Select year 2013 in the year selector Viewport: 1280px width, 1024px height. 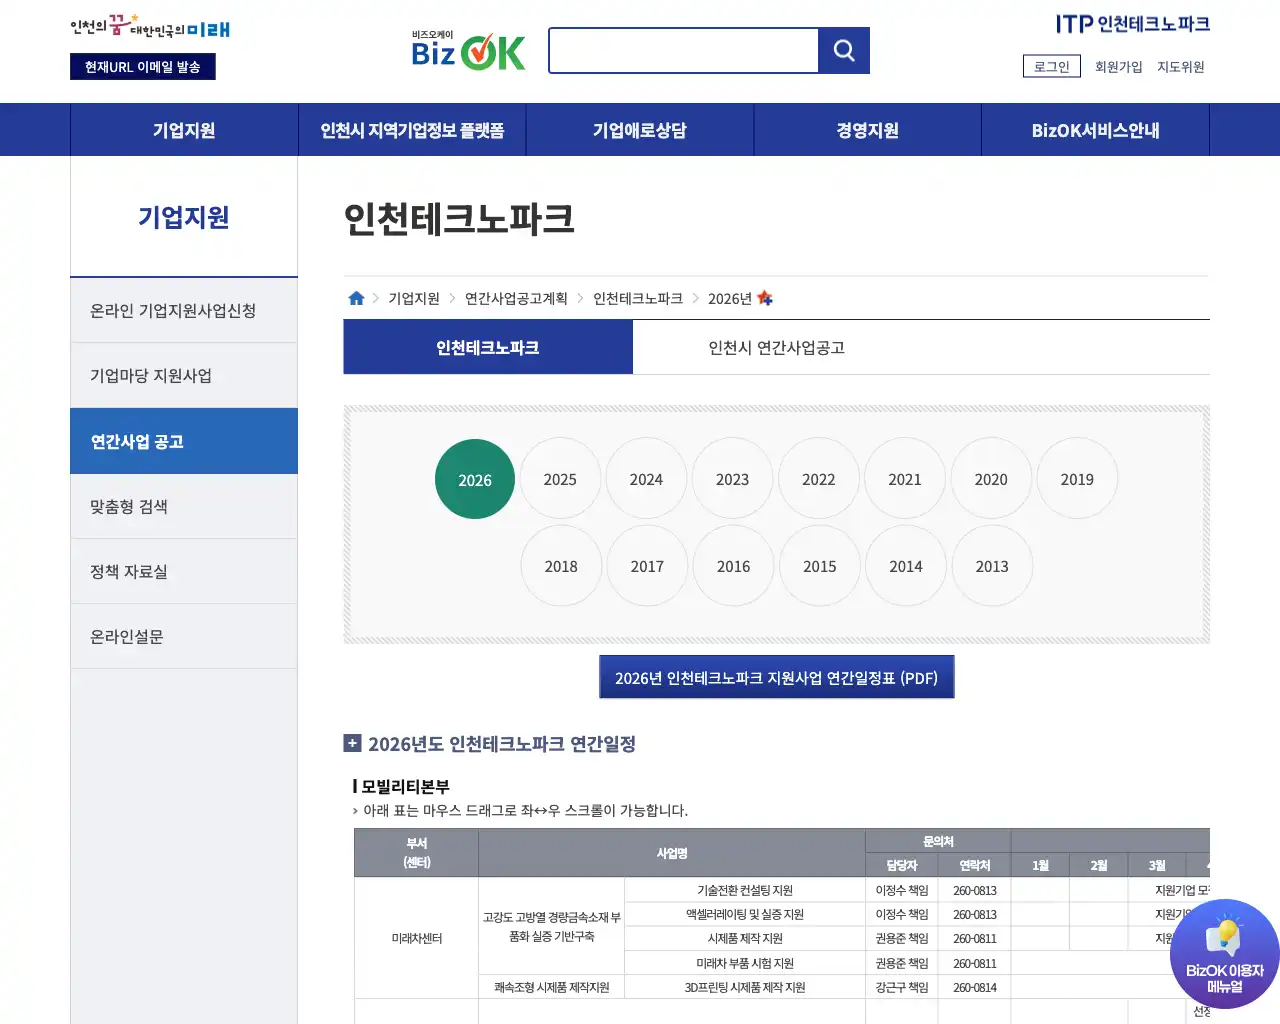991,566
